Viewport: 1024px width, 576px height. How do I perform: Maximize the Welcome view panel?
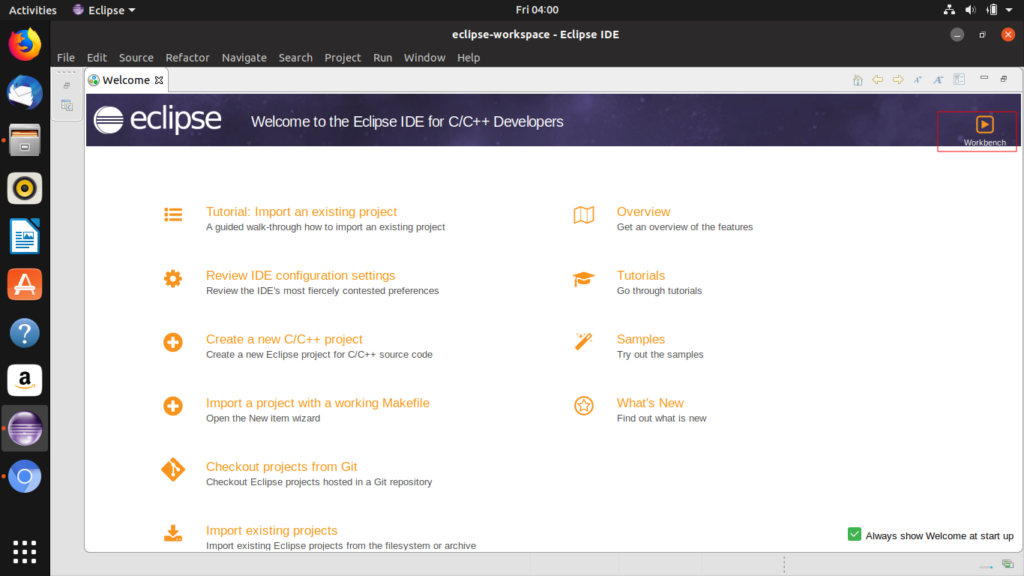tap(1004, 78)
